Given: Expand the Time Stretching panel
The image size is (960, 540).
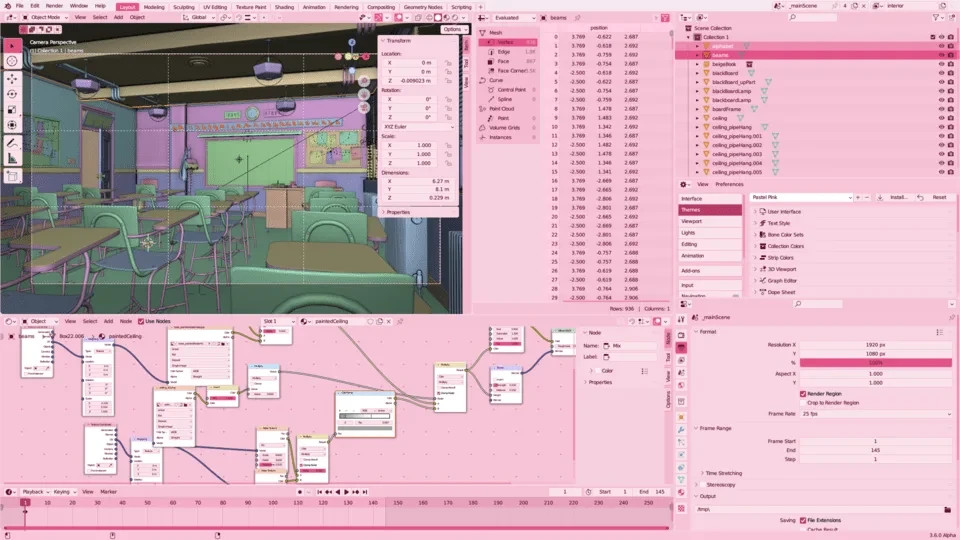Looking at the screenshot, I should (722, 473).
